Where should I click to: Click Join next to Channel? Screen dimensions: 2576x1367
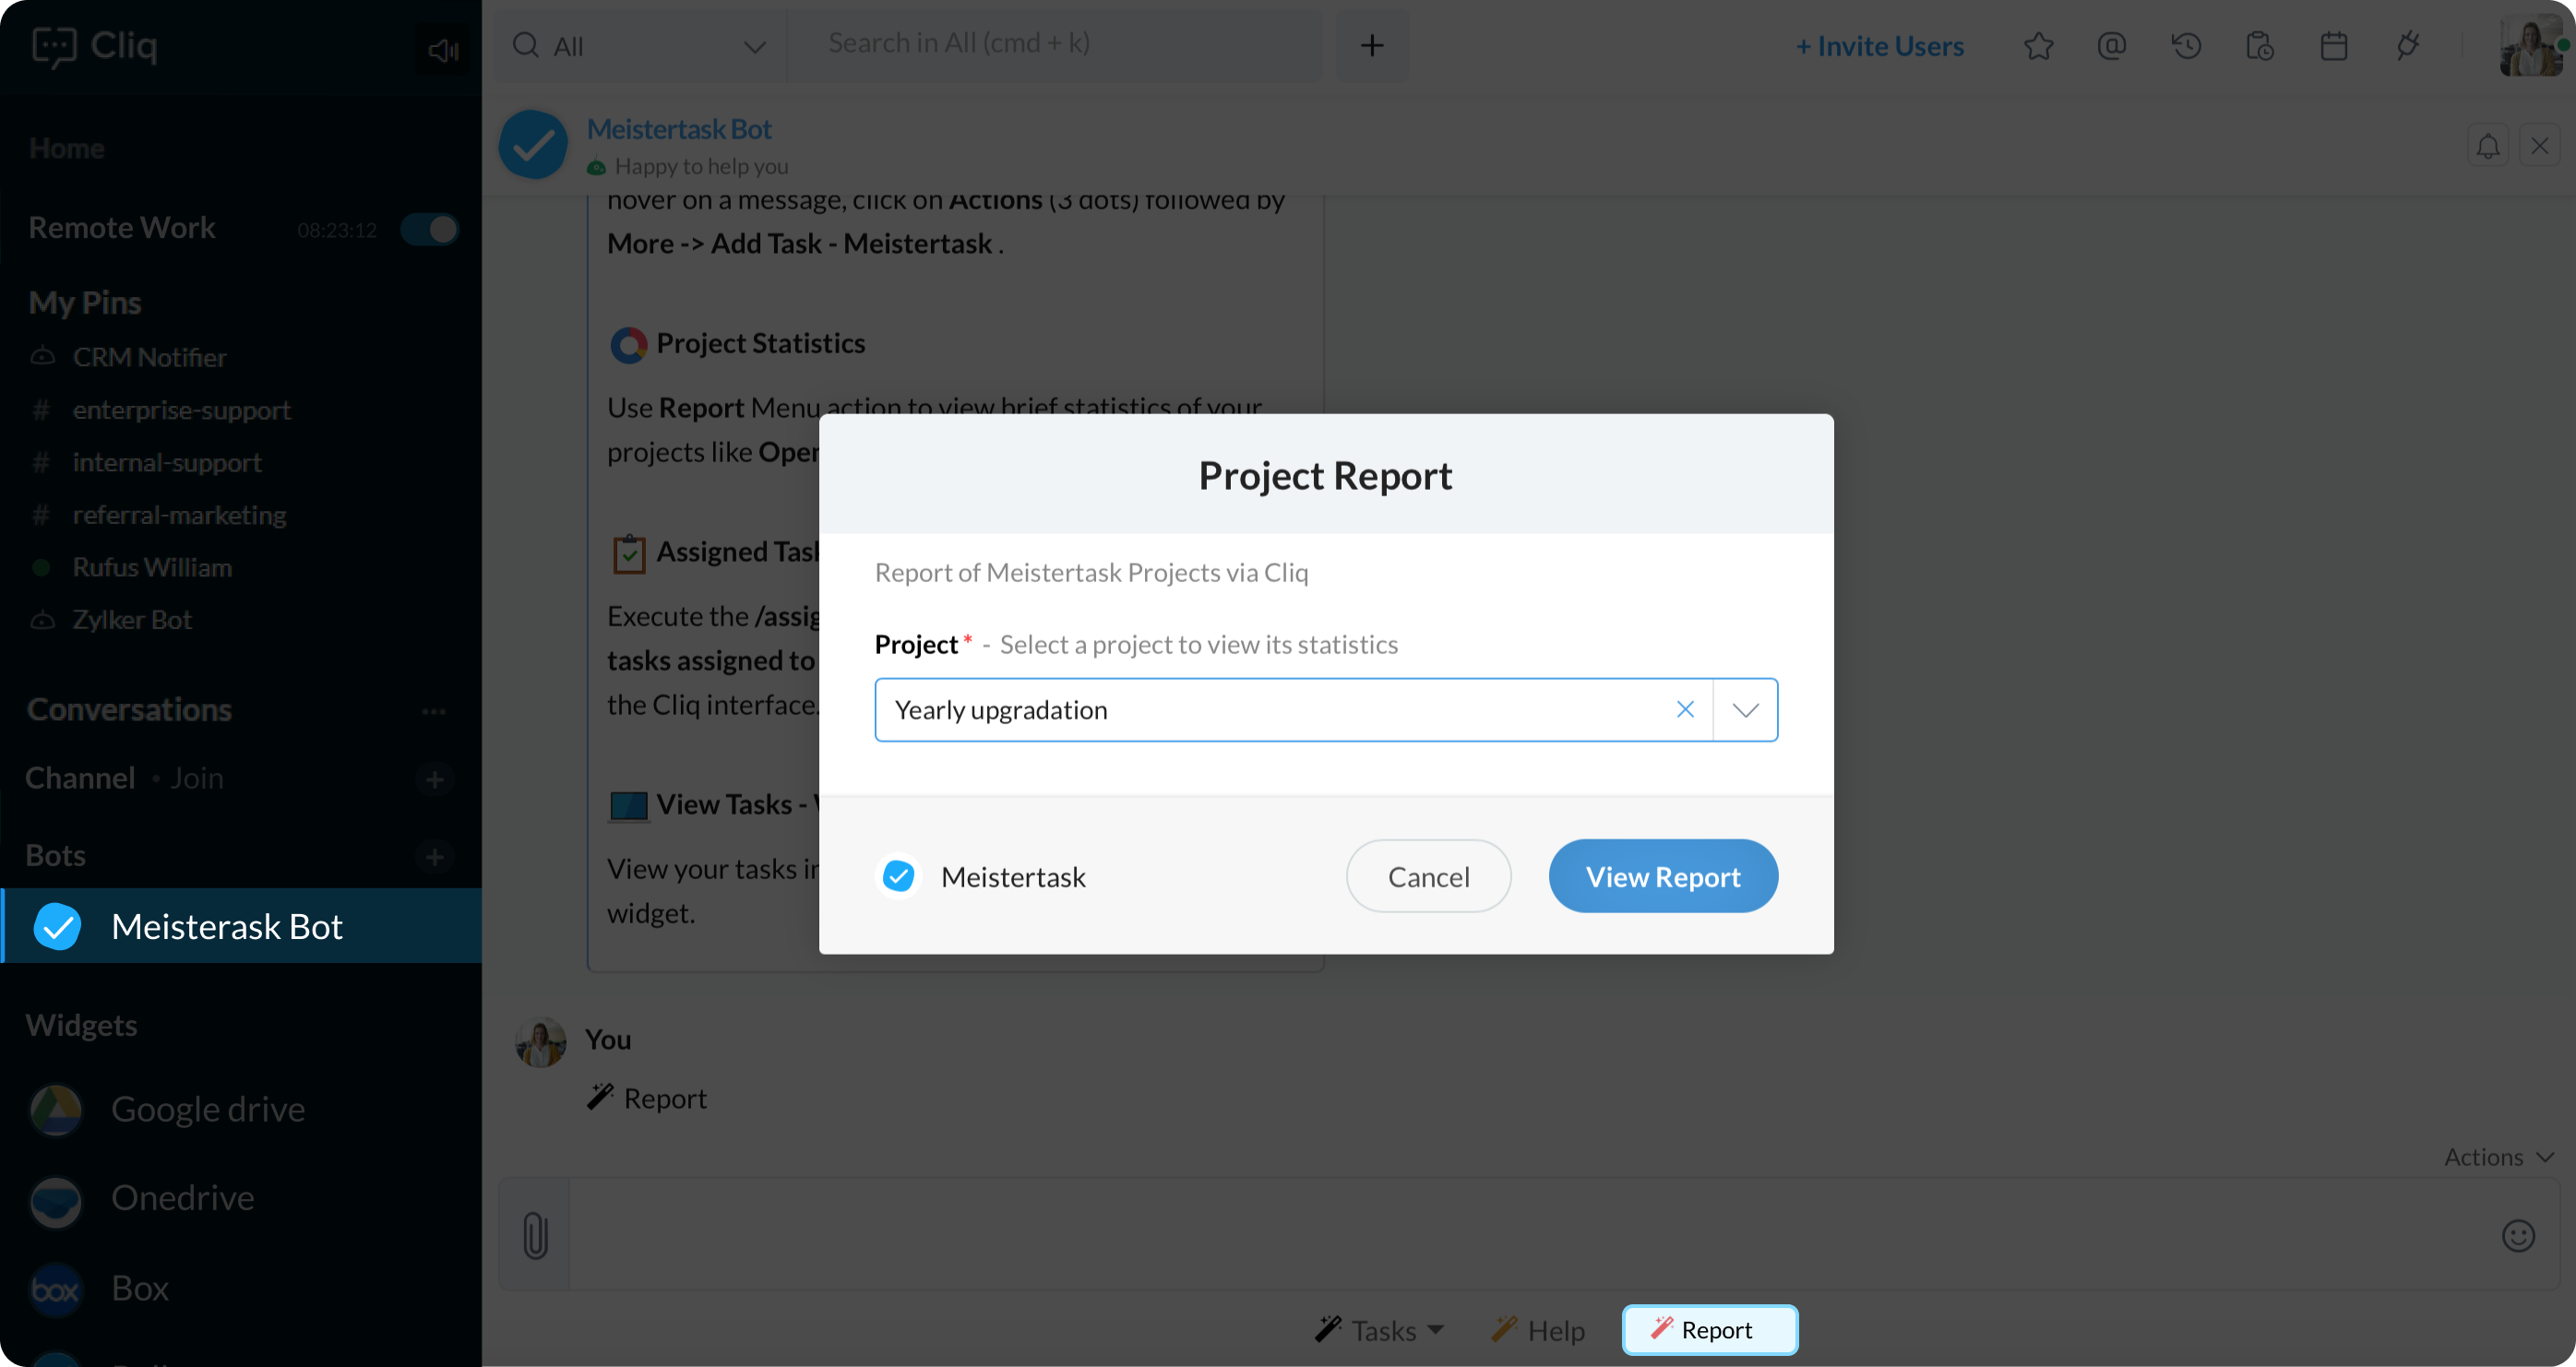[196, 778]
